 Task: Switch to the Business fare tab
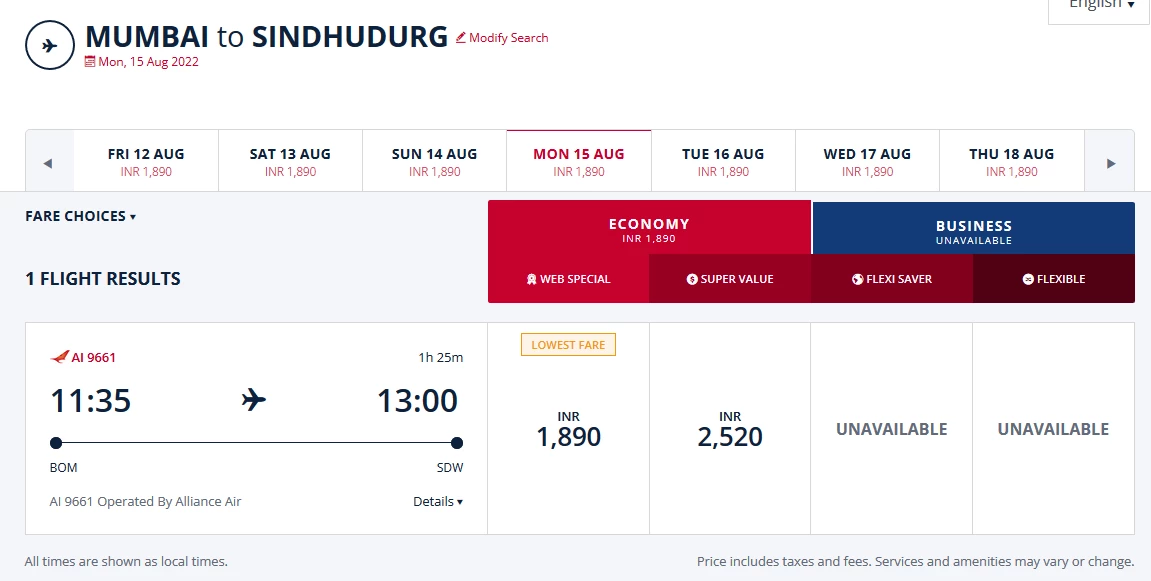[973, 228]
